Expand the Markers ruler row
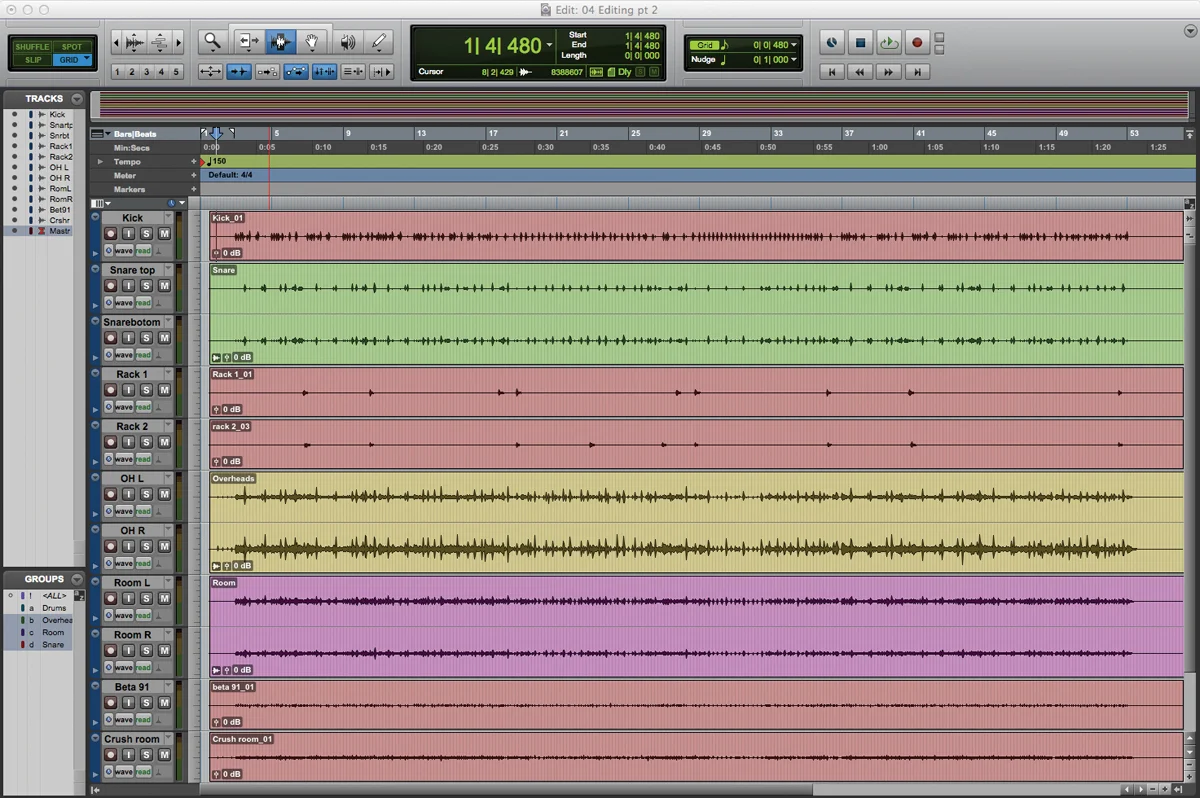 tap(195, 188)
